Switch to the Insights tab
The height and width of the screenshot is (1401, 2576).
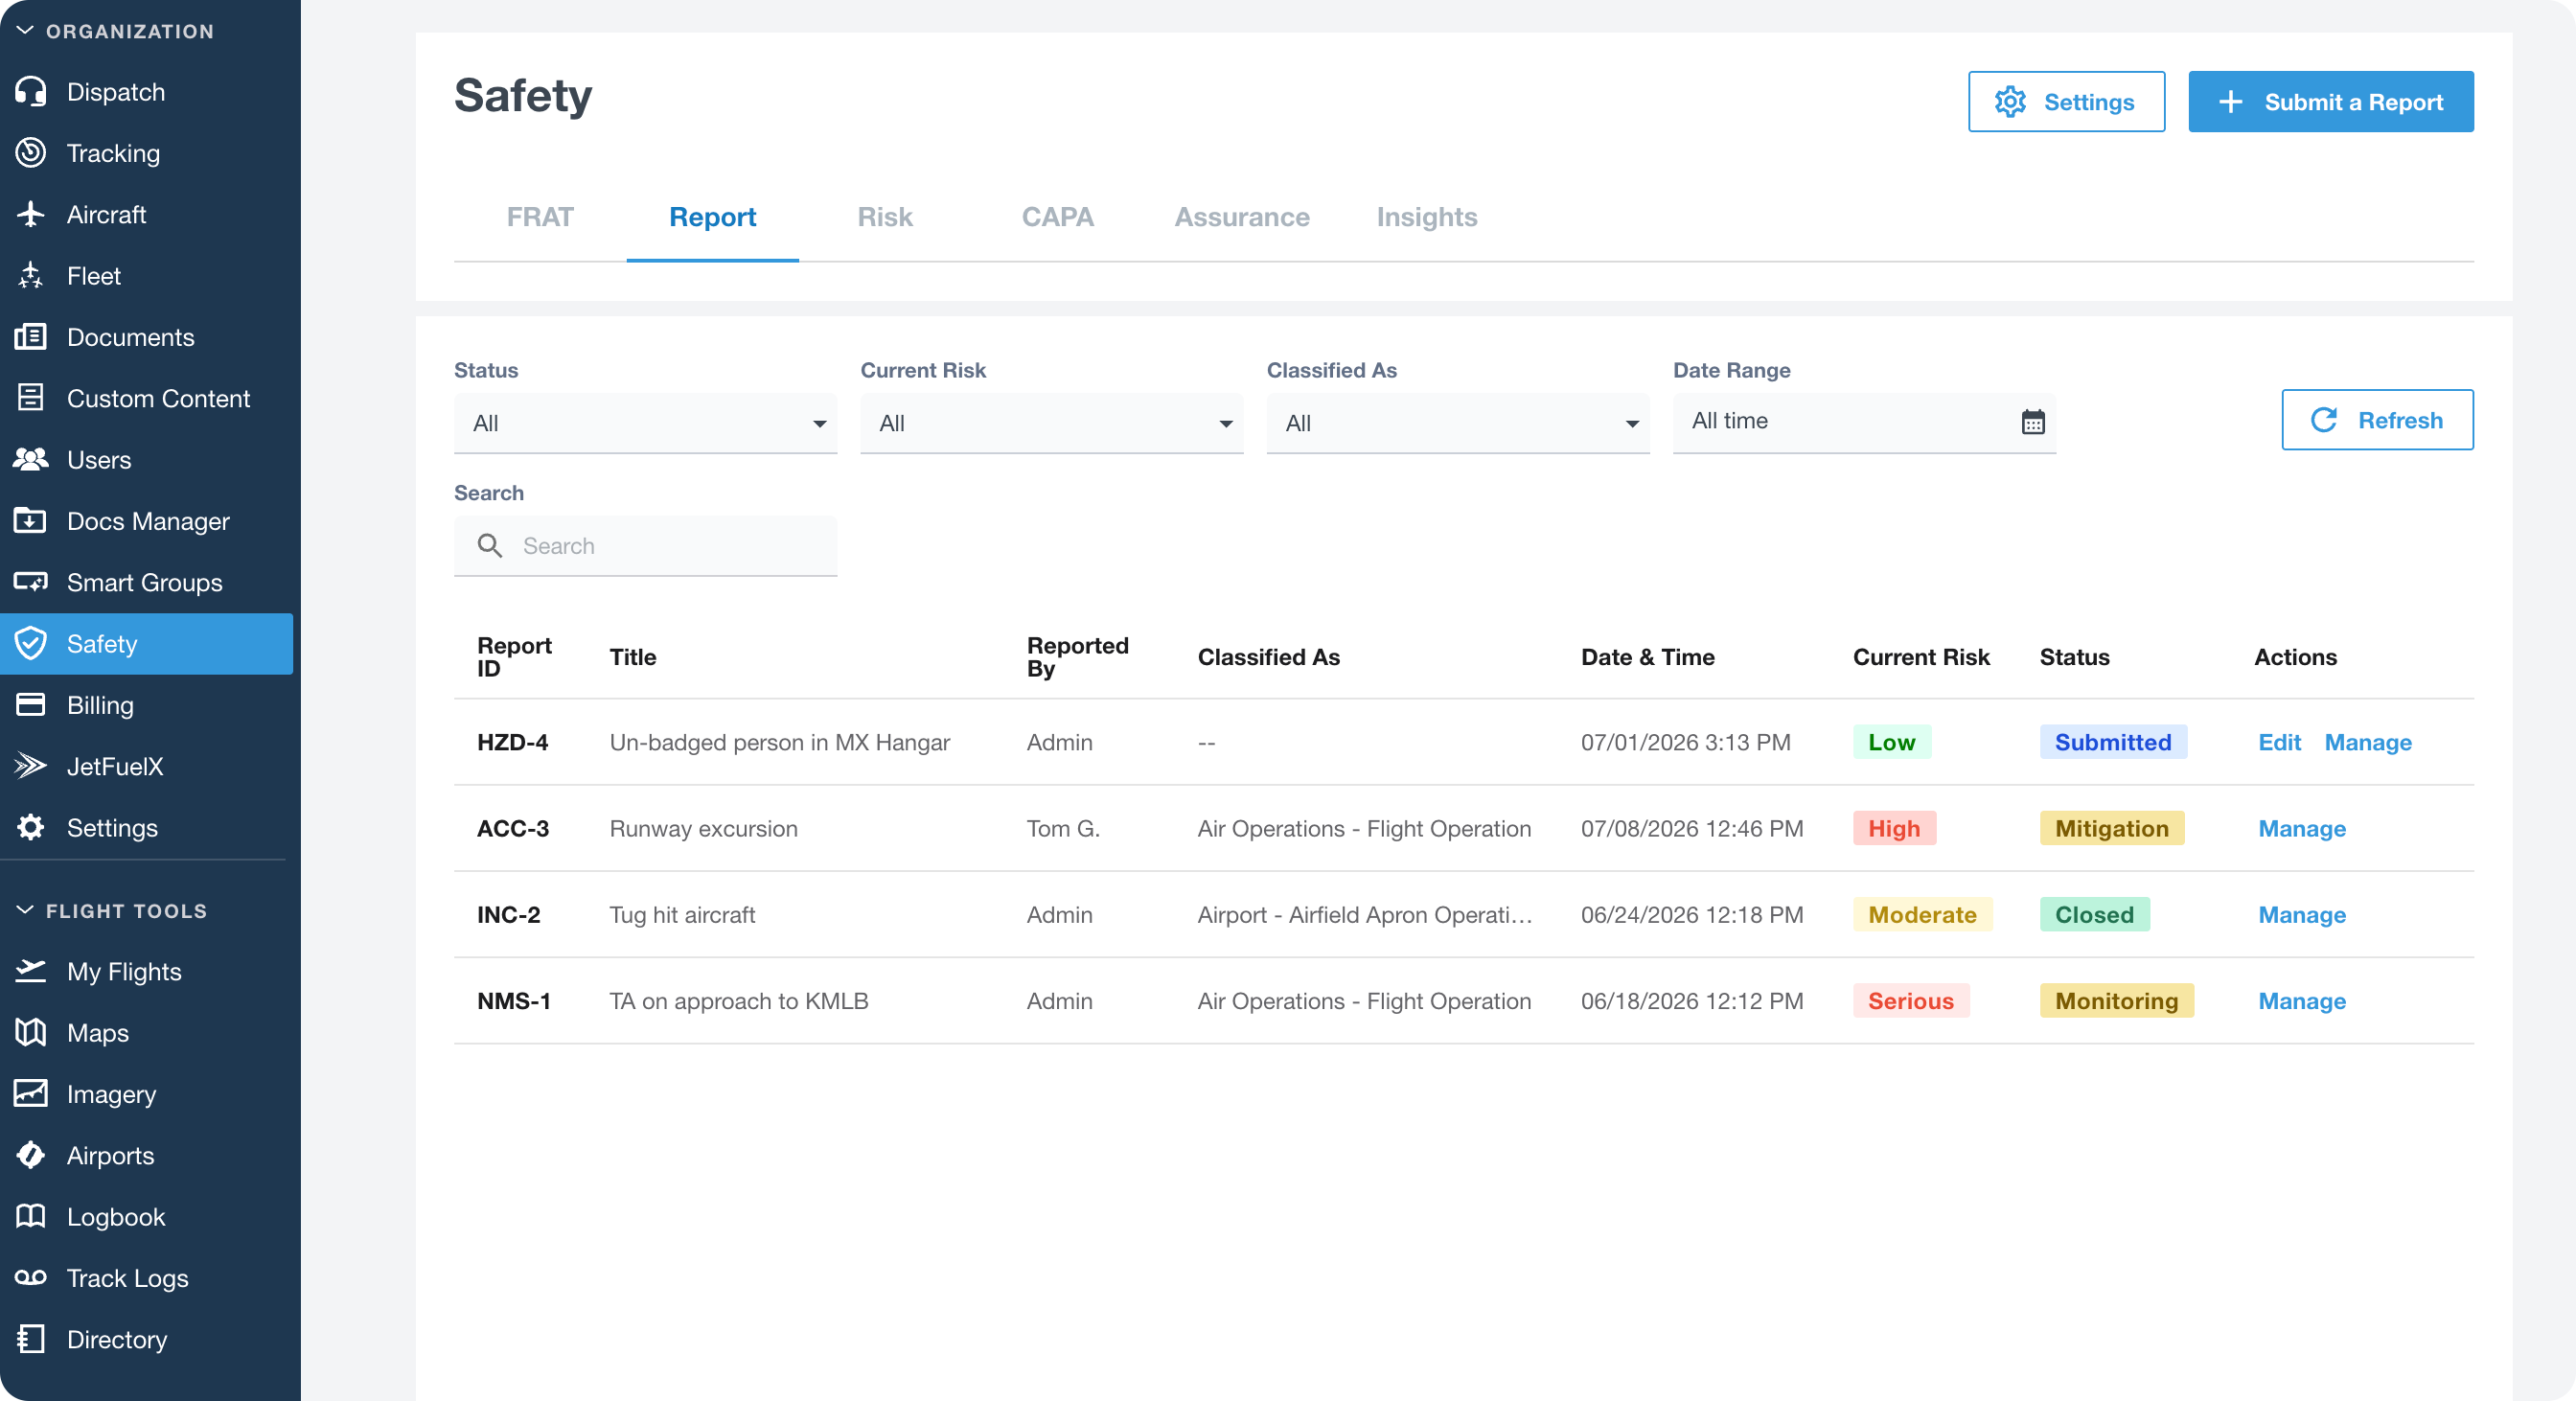click(1426, 217)
